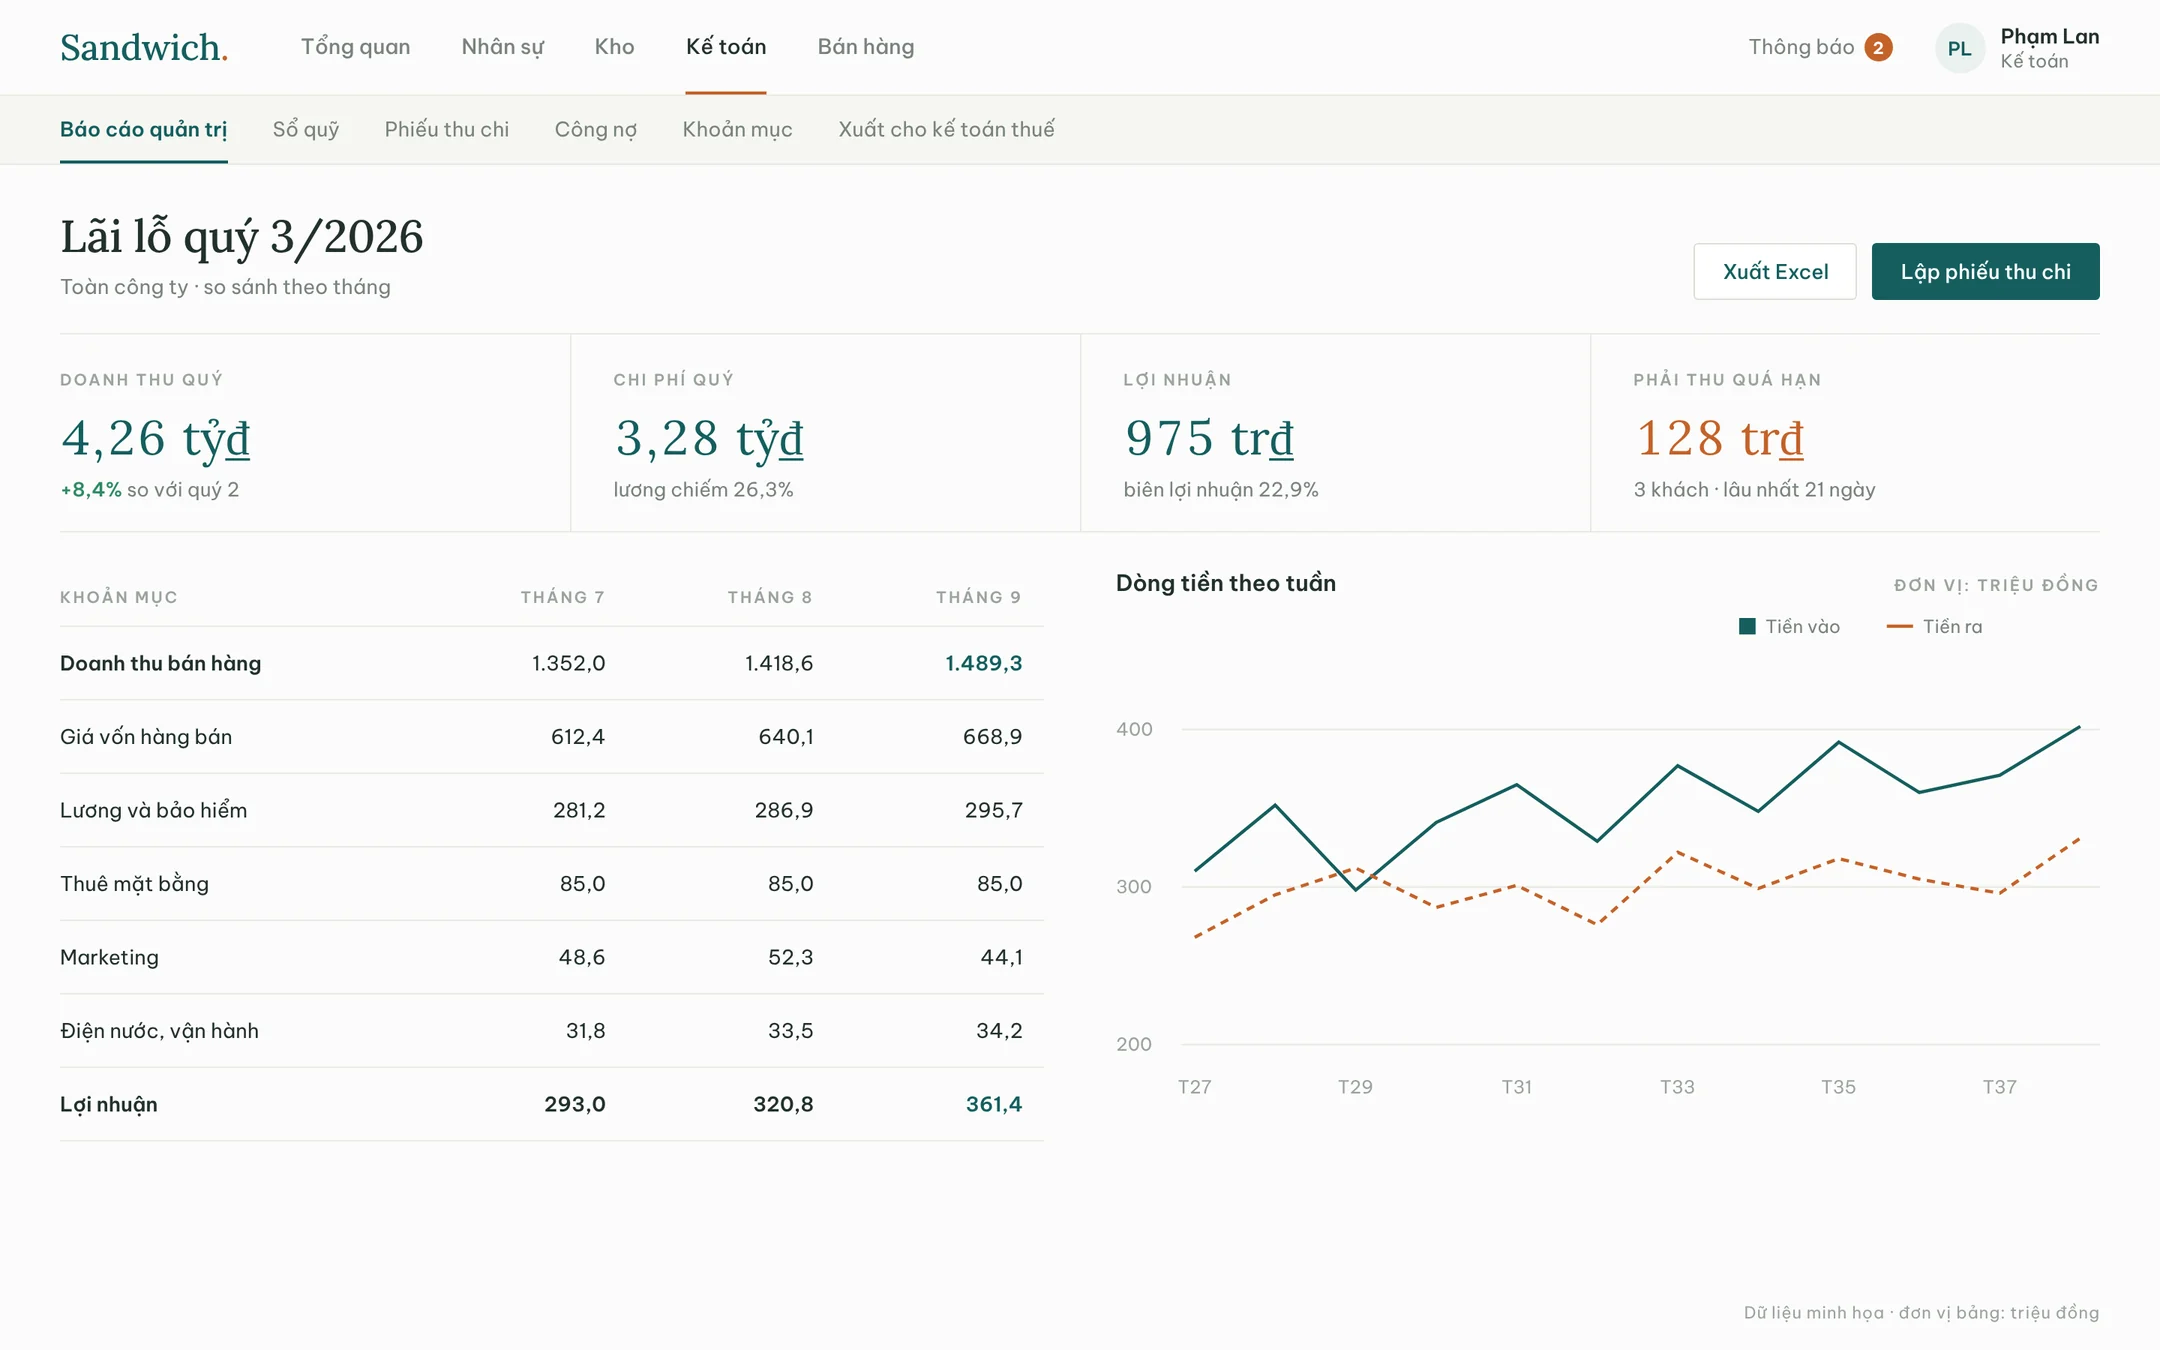Click the Phải thu quá hạn card
The height and width of the screenshot is (1350, 2160).
pos(1845,433)
